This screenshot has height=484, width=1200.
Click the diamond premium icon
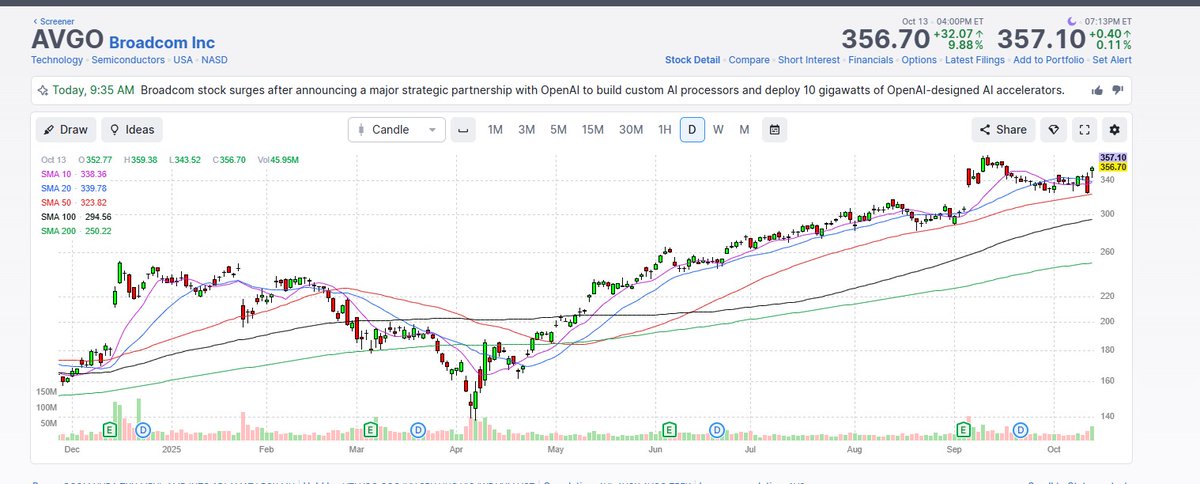tap(1053, 129)
